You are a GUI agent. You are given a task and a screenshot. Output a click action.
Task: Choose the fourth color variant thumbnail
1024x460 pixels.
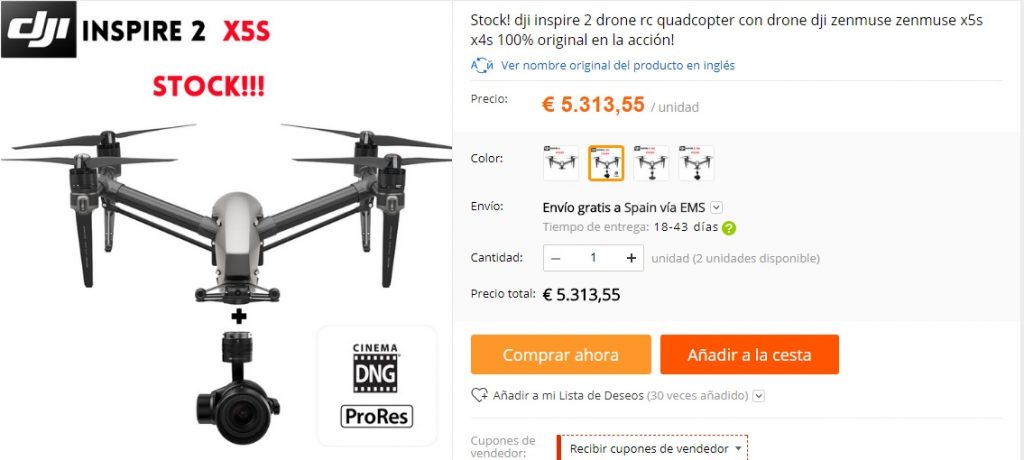pyautogui.click(x=696, y=163)
